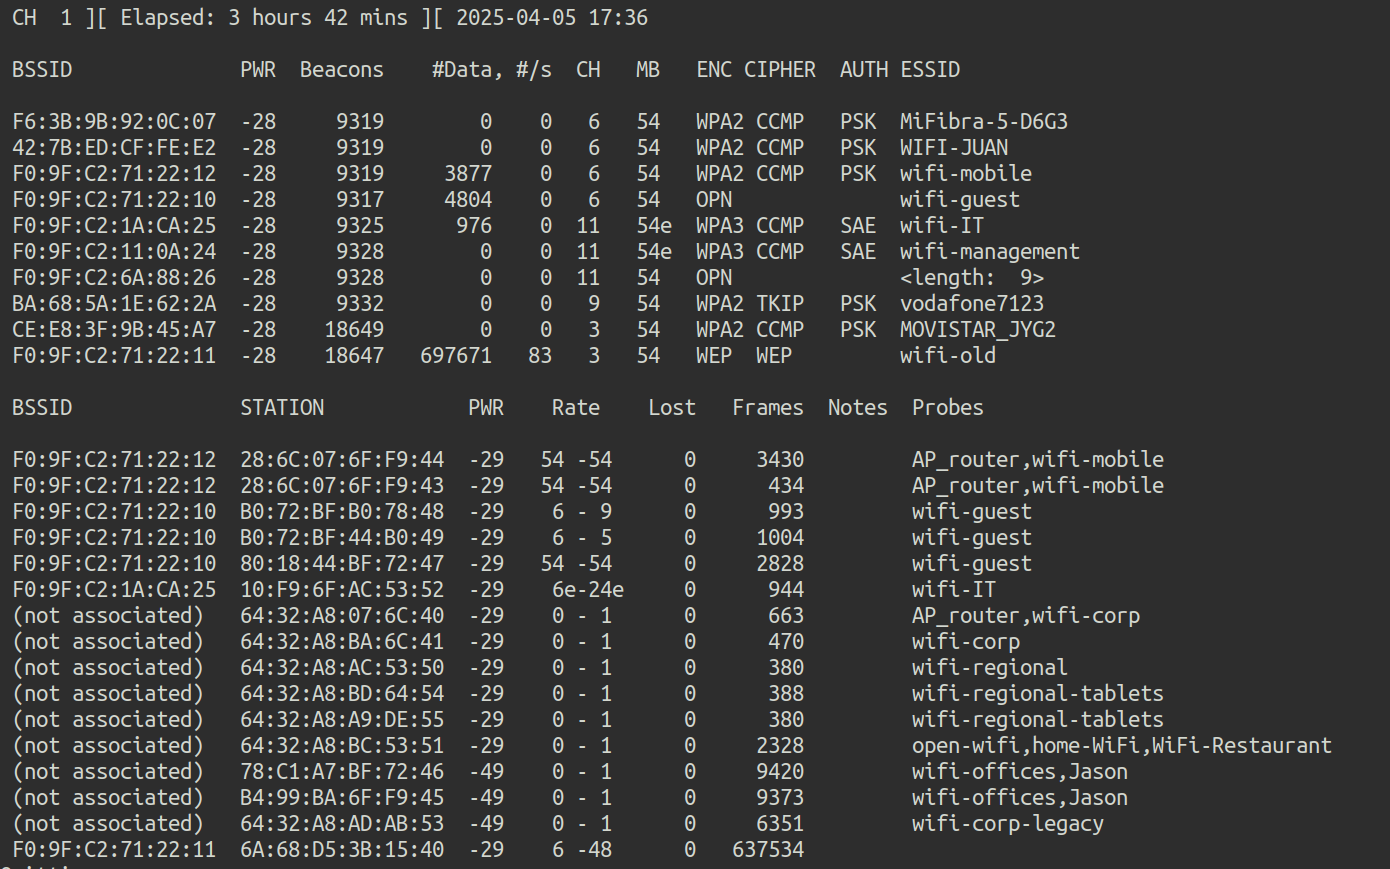Click the 697671 data packet count
This screenshot has width=1390, height=869.
point(456,355)
